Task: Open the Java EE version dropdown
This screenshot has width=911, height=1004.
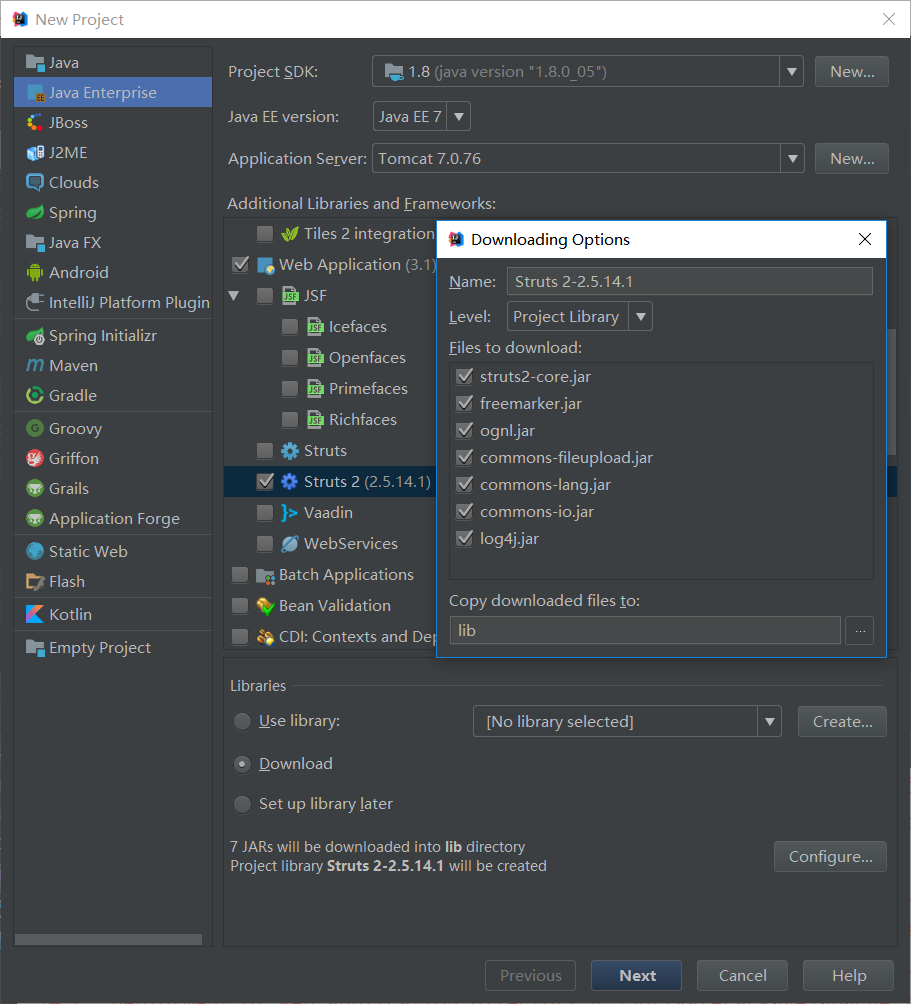Action: click(x=458, y=117)
